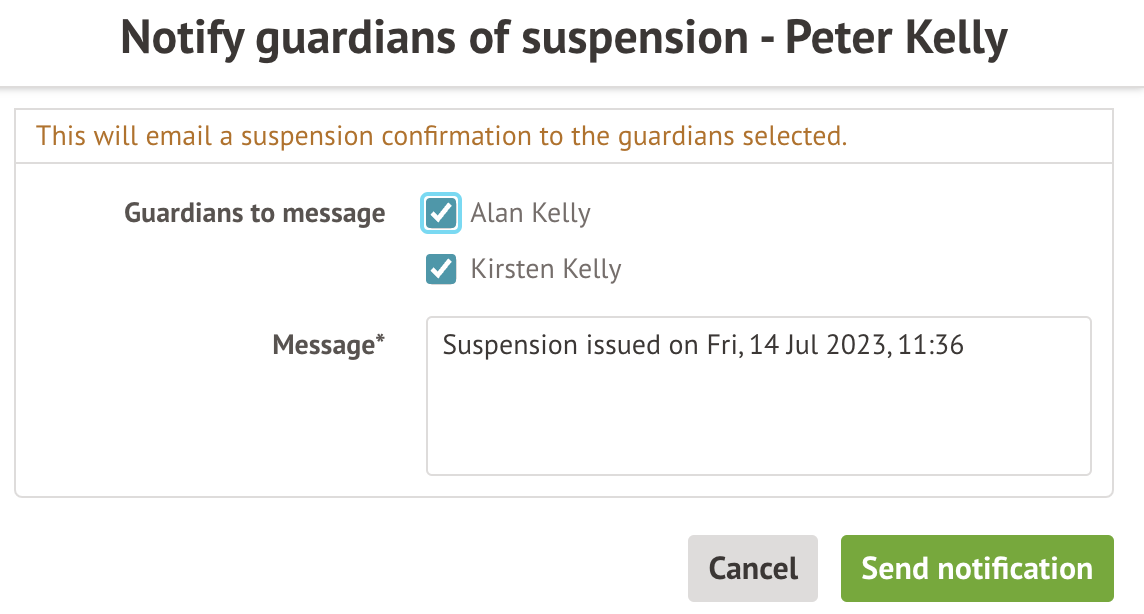
Task: Click the date '14 Jul 2023' in message
Action: coord(822,345)
